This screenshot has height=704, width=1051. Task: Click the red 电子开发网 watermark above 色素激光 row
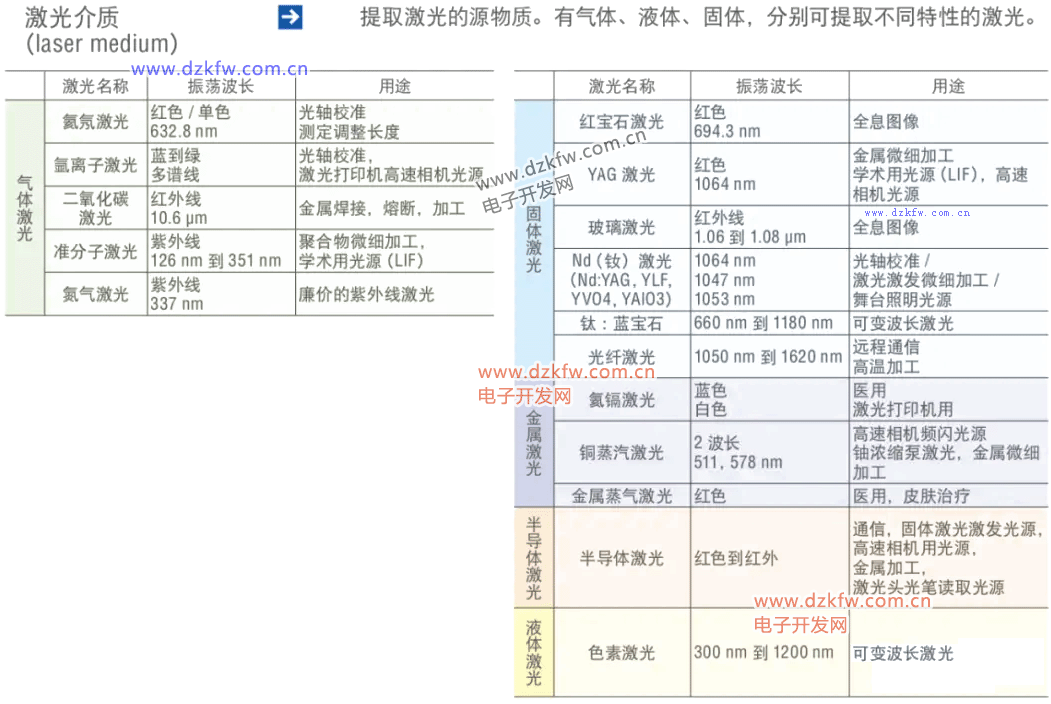click(800, 625)
